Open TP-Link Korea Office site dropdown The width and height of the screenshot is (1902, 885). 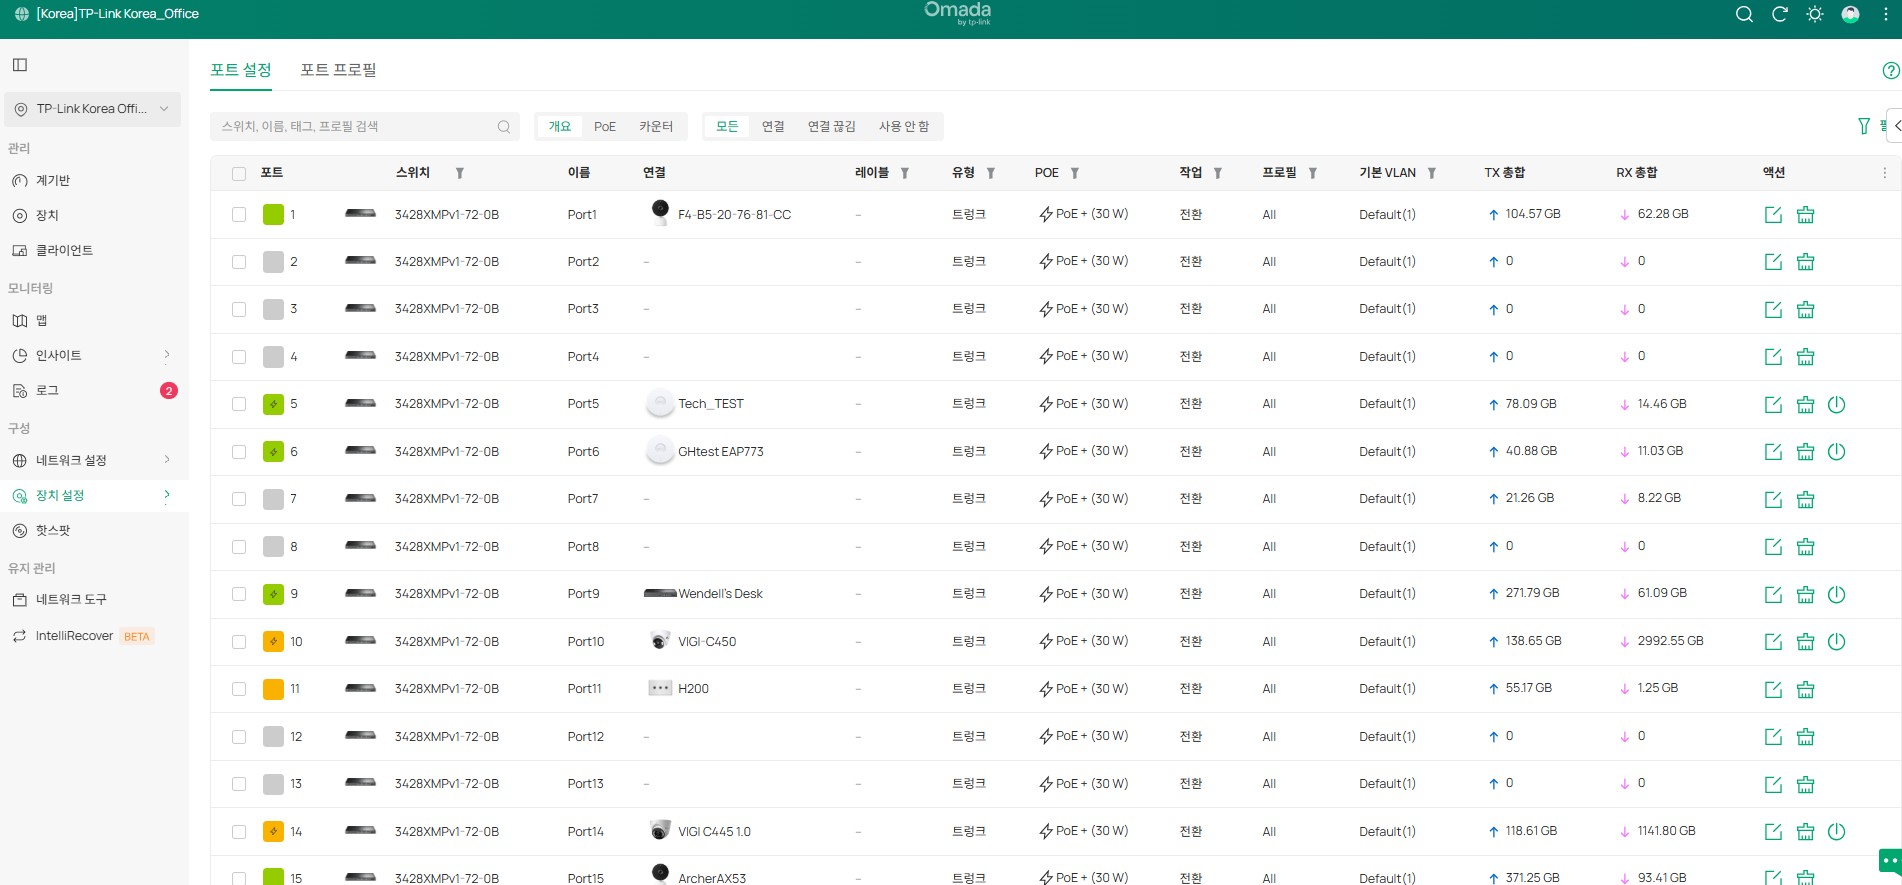point(92,109)
